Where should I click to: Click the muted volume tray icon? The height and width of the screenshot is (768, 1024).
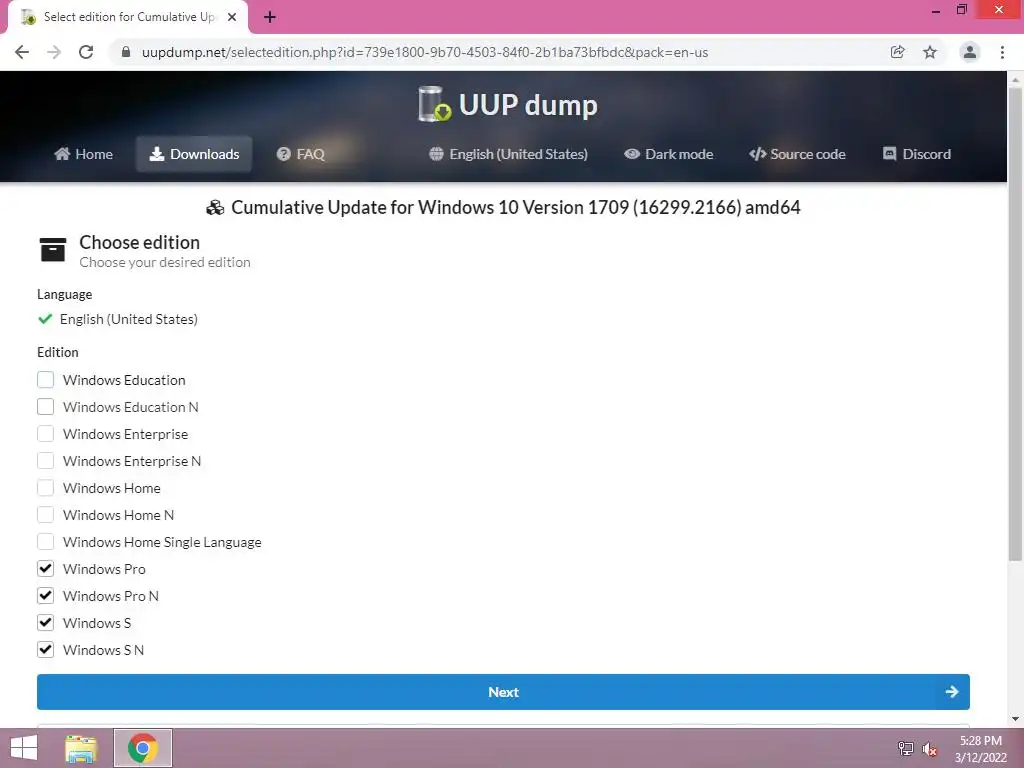point(930,749)
